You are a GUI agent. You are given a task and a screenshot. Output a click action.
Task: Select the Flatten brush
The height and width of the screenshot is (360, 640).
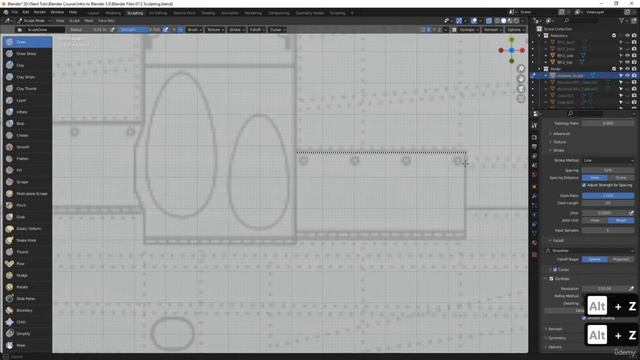(x=27, y=158)
